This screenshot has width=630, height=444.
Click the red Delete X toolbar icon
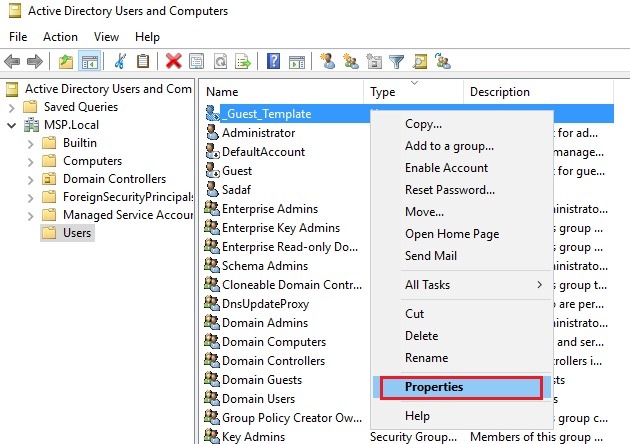(173, 62)
